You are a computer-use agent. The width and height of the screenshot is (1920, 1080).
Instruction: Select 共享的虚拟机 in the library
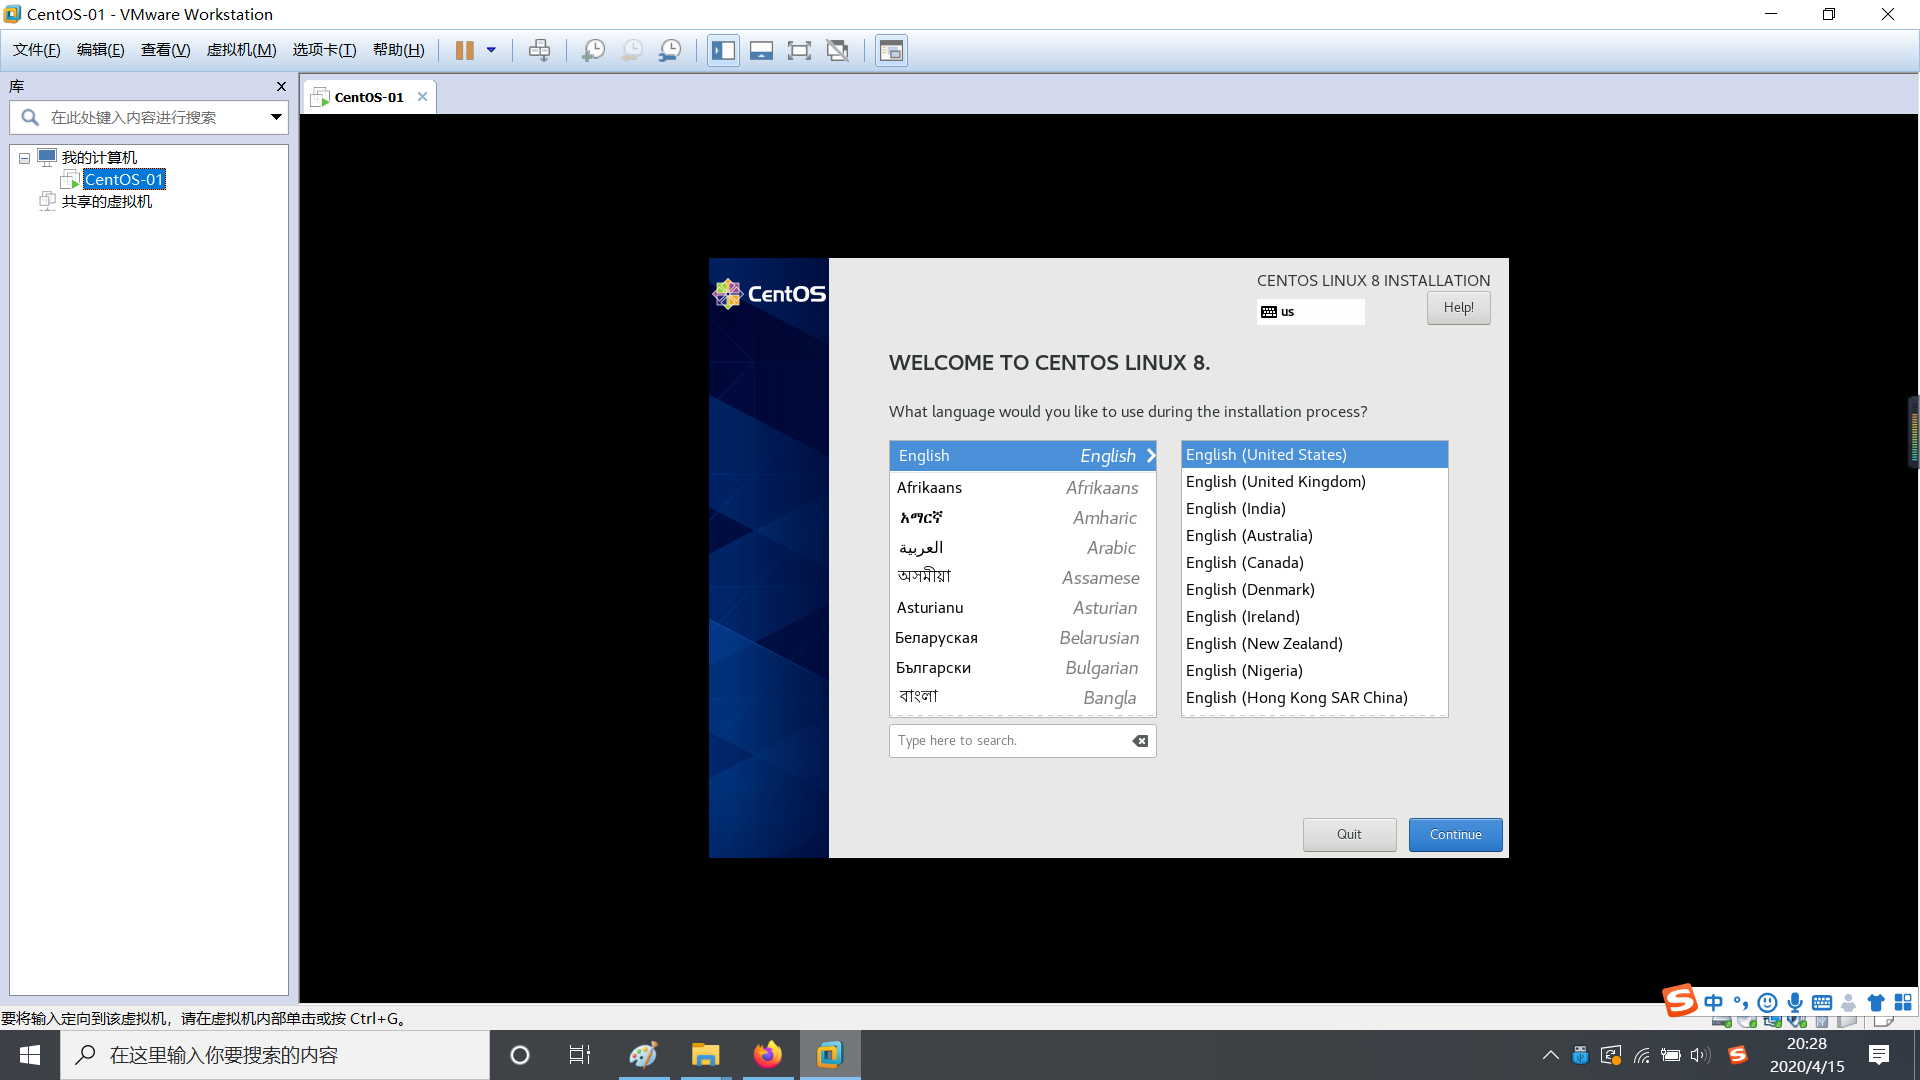(107, 202)
